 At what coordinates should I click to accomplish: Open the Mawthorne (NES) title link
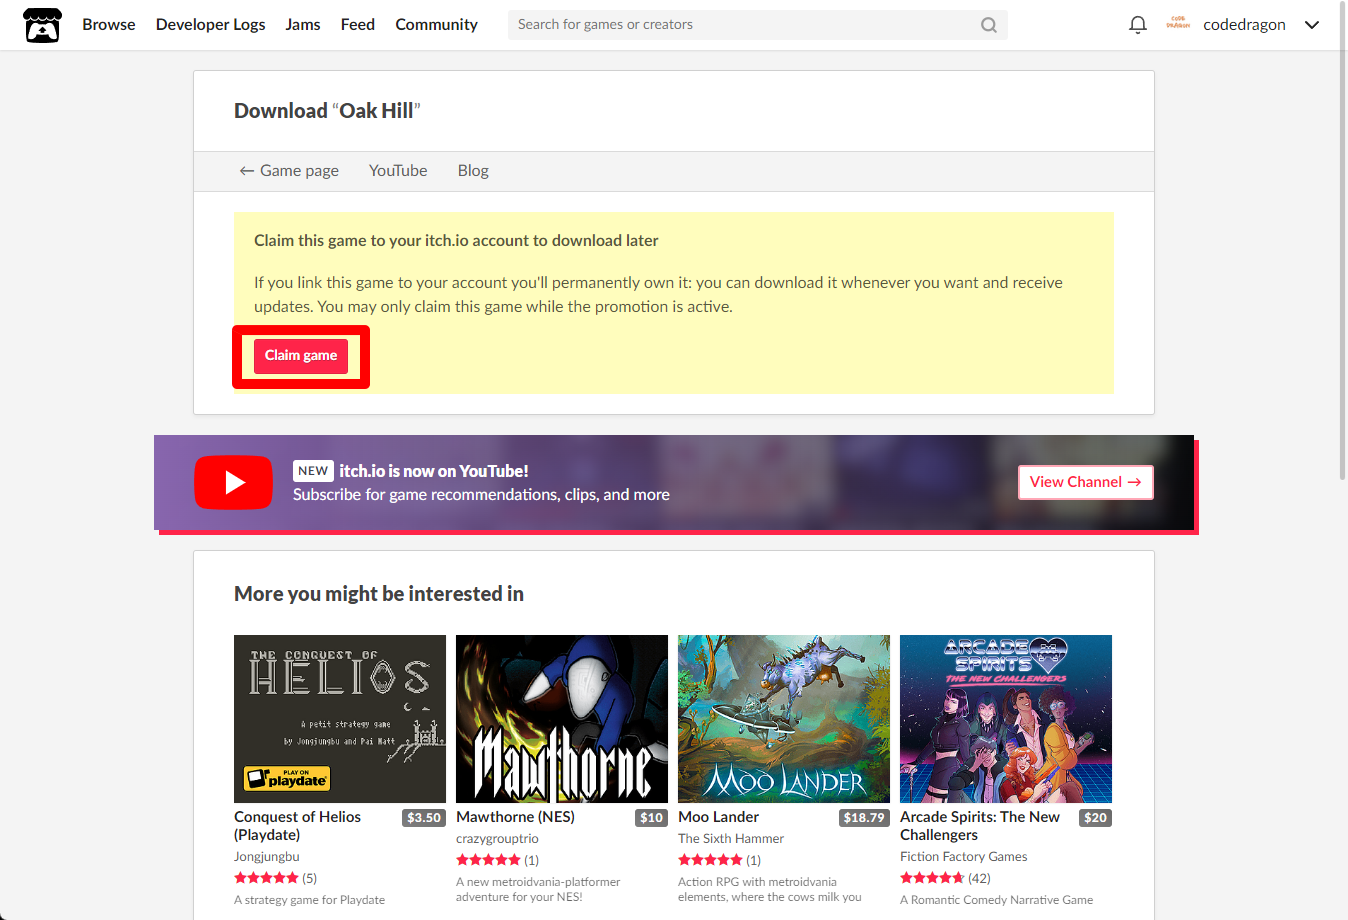click(x=515, y=817)
